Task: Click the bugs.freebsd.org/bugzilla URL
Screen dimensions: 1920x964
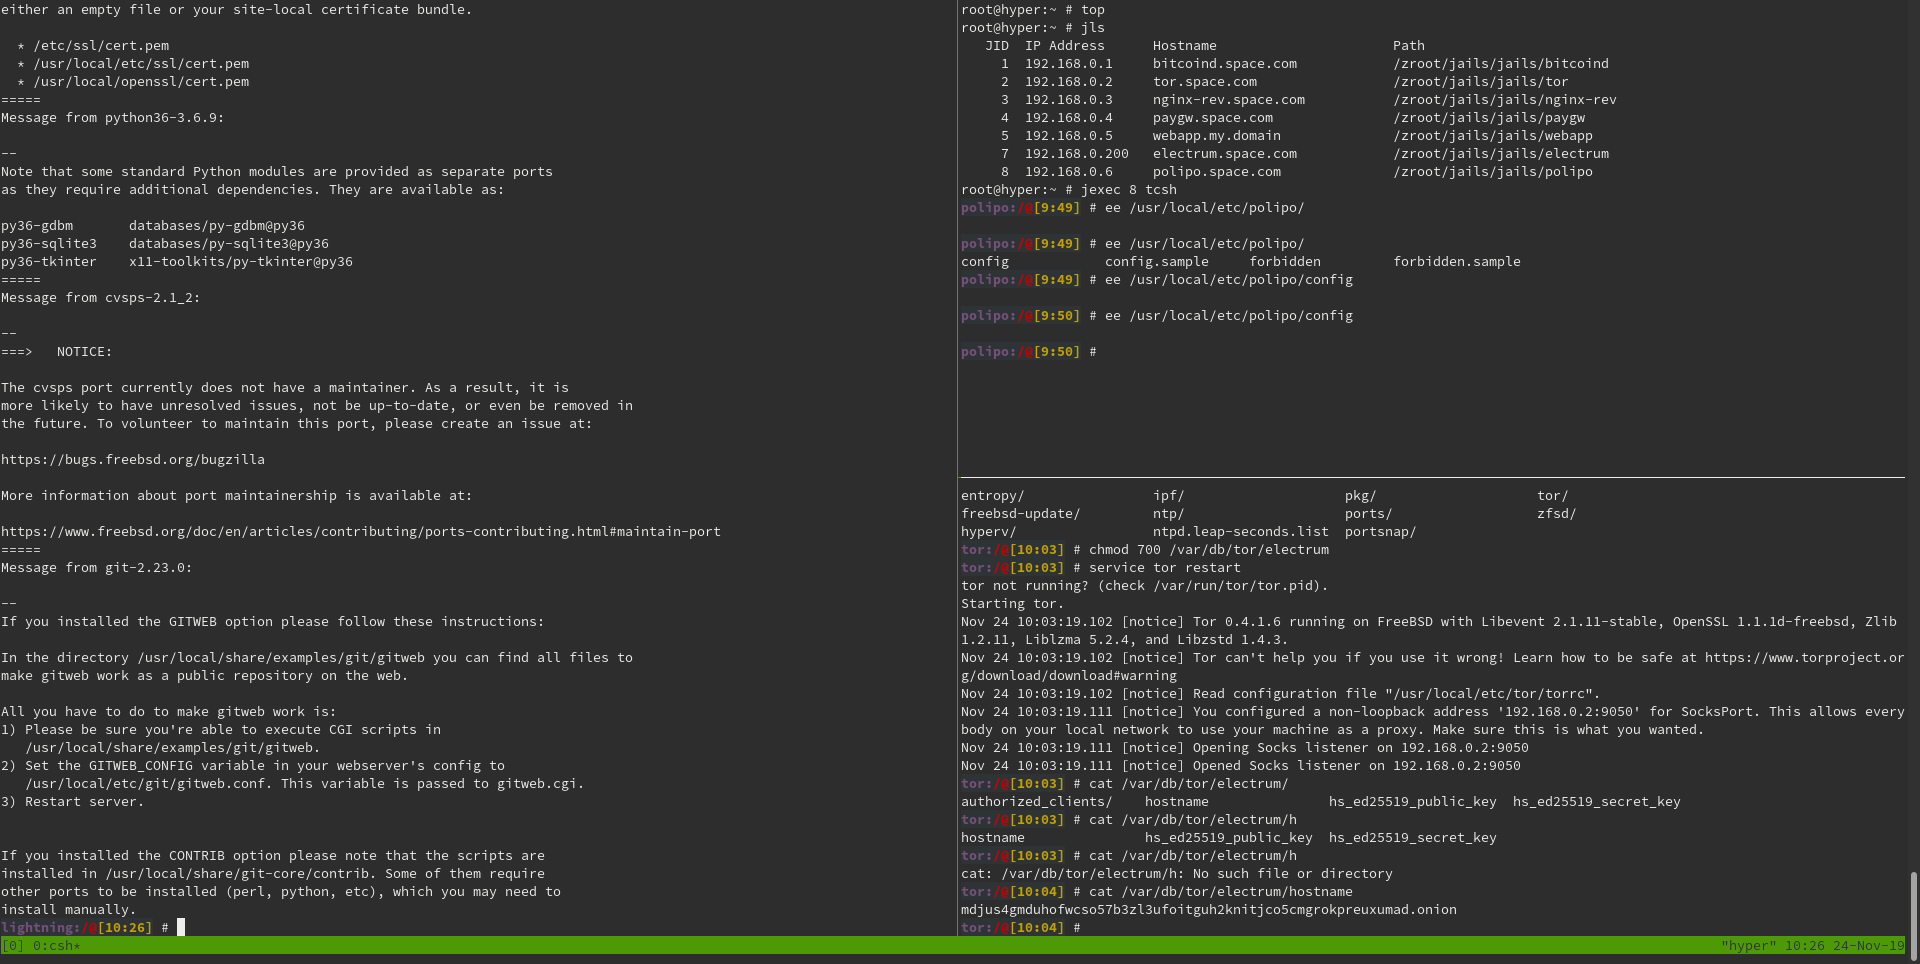Action: (x=133, y=460)
